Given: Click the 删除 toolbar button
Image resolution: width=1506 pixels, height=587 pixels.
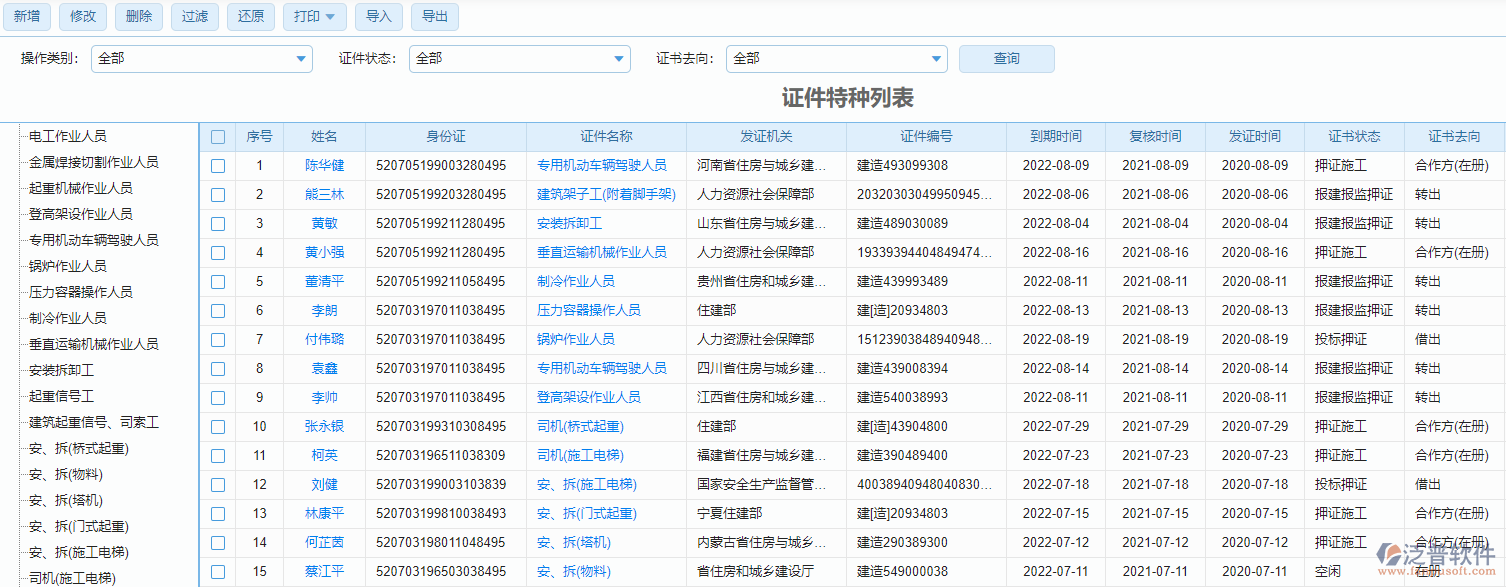Looking at the screenshot, I should click(x=138, y=16).
